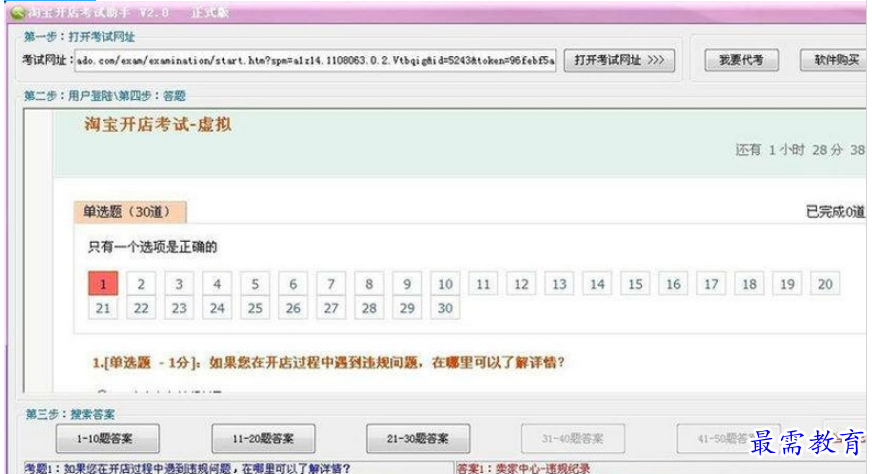The width and height of the screenshot is (872, 474).
Task: Click the 淘宝开店考试-虚拟 heading
Action: (x=157, y=124)
